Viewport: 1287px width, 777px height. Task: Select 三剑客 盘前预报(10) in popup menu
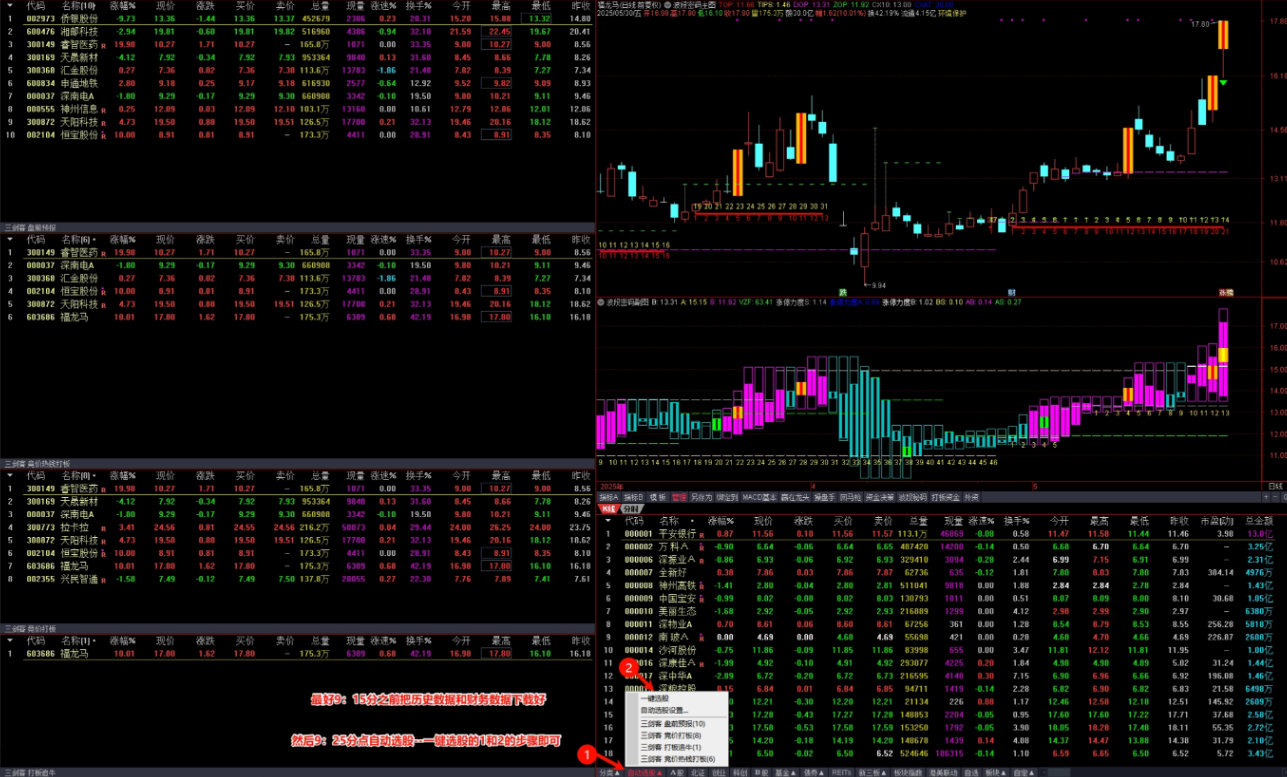click(672, 723)
